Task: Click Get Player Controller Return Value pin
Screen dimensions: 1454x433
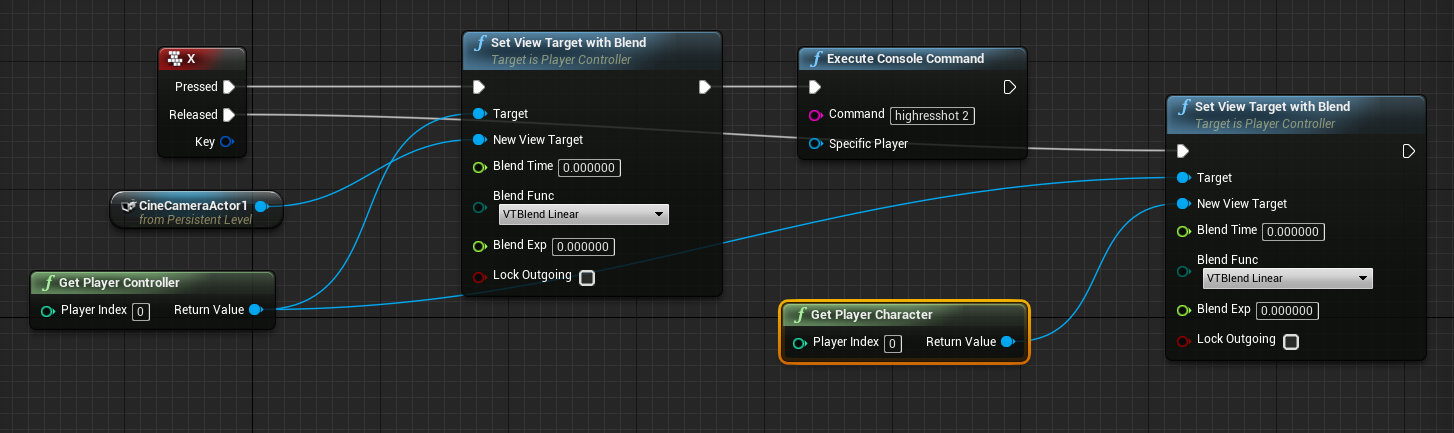Action: (x=255, y=310)
